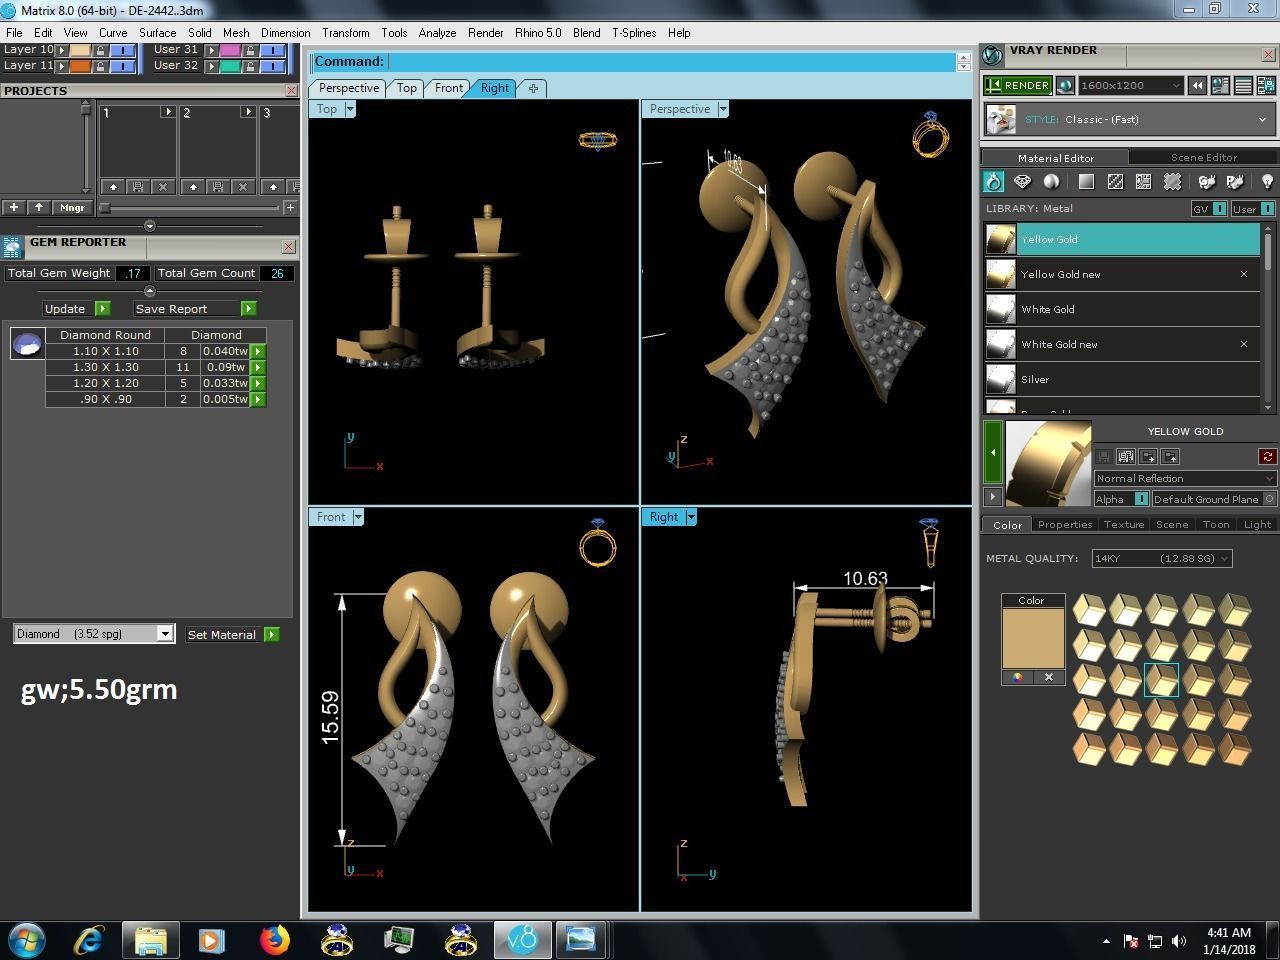Click the Update button in Gem Reporter
Image resolution: width=1280 pixels, height=960 pixels.
(76, 309)
